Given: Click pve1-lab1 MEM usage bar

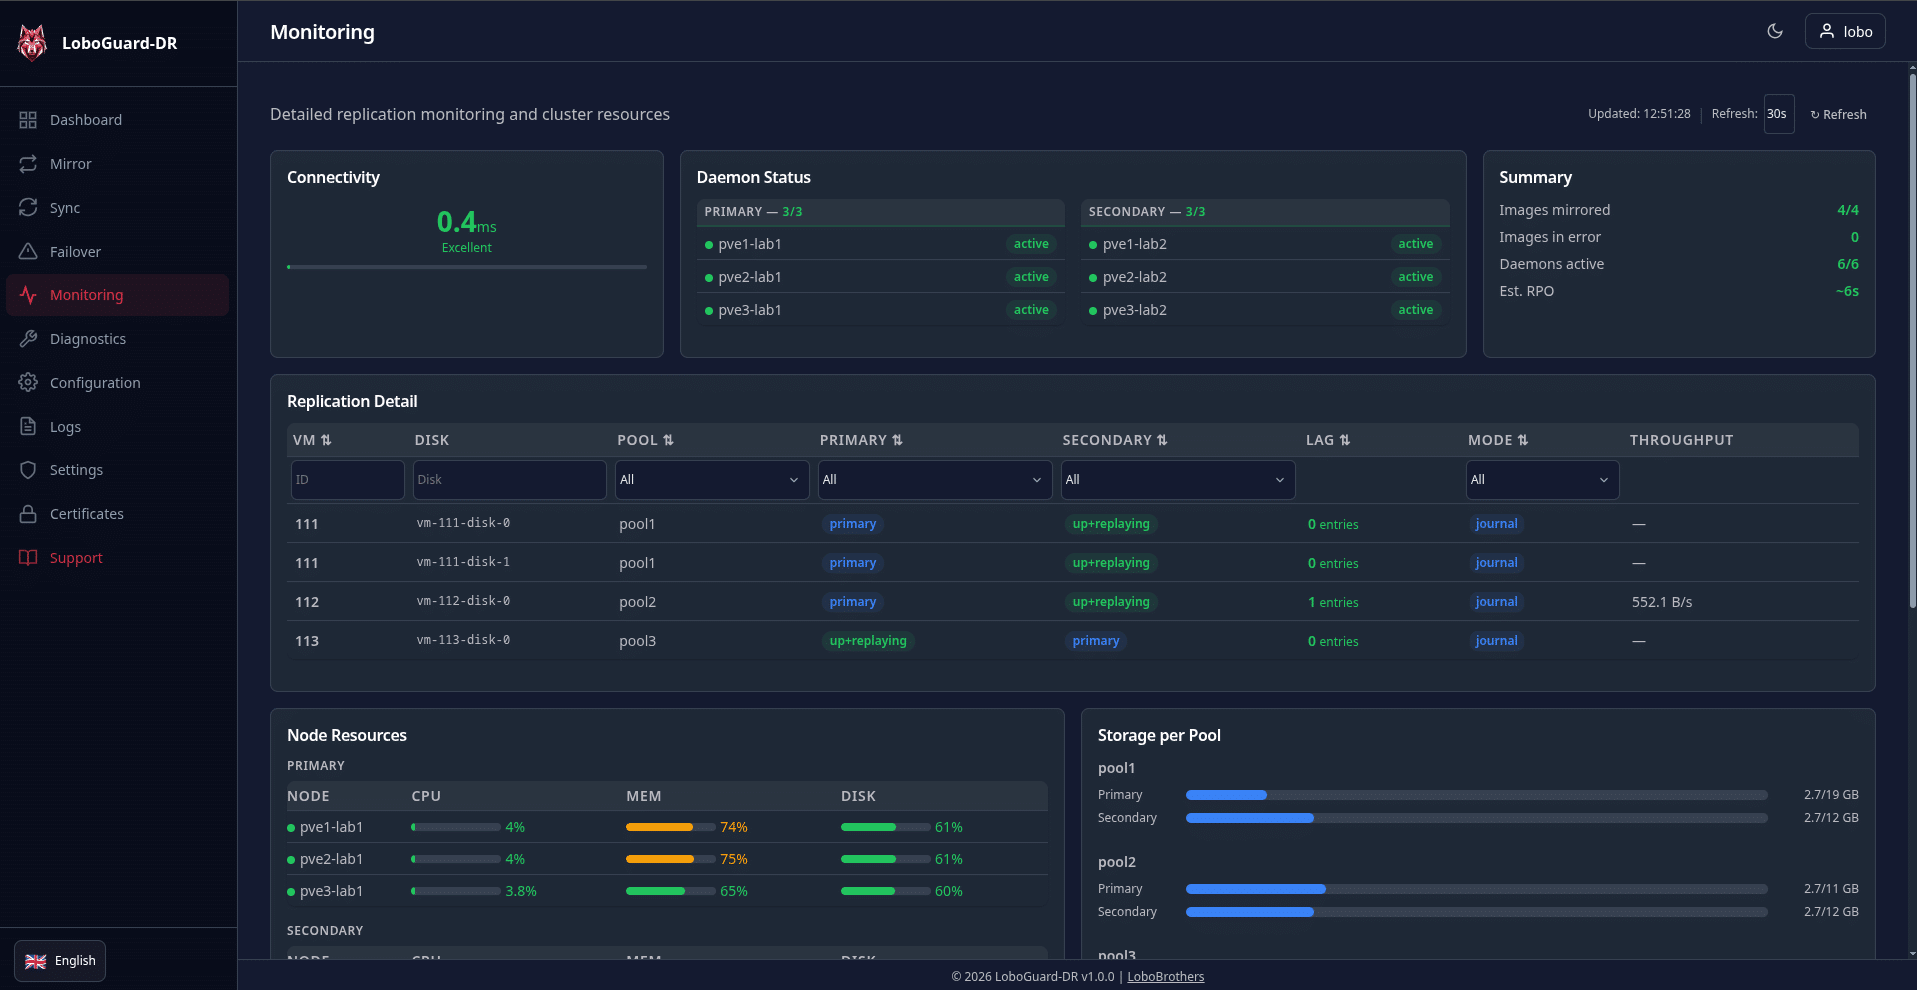Looking at the screenshot, I should [671, 827].
